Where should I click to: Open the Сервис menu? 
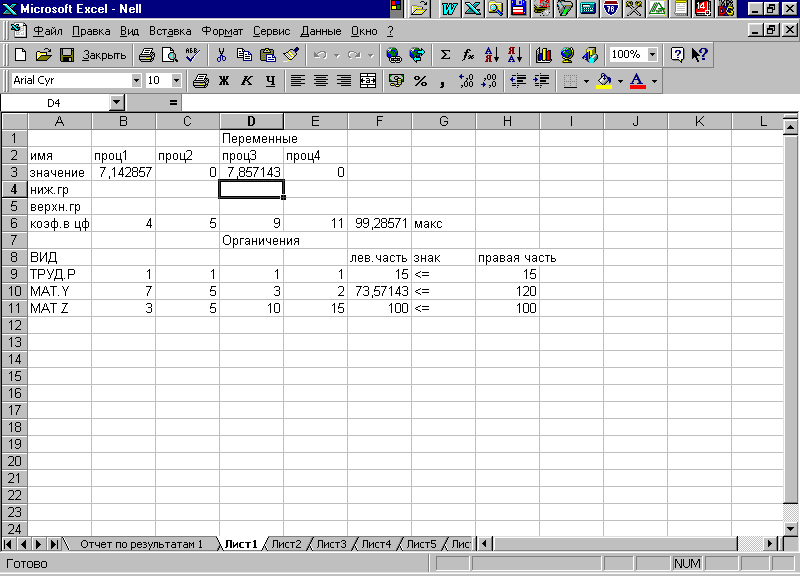click(271, 31)
